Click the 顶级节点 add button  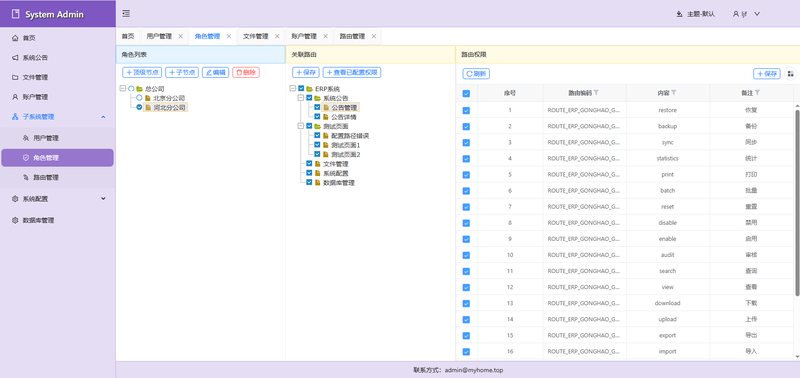pos(142,73)
